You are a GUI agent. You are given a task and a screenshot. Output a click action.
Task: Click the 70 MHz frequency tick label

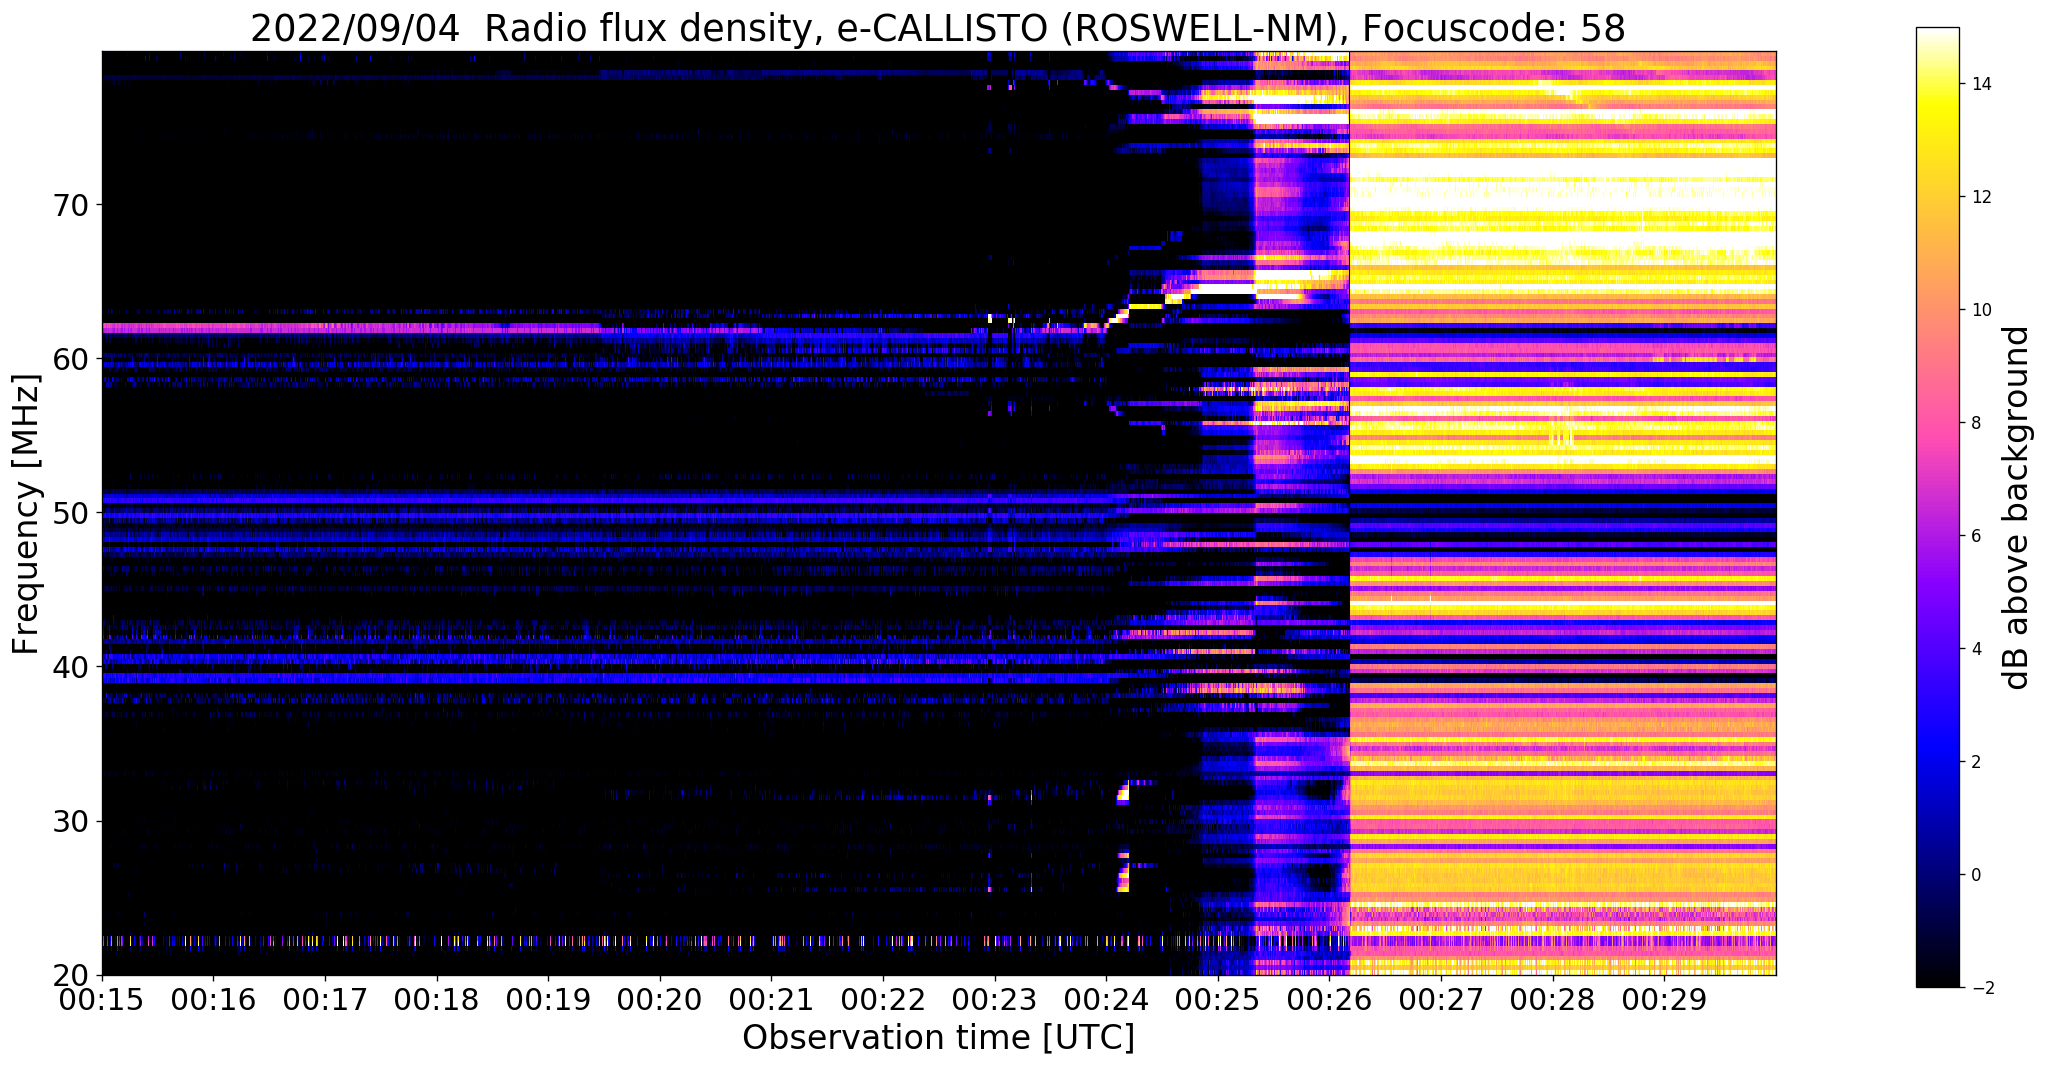pos(70,206)
